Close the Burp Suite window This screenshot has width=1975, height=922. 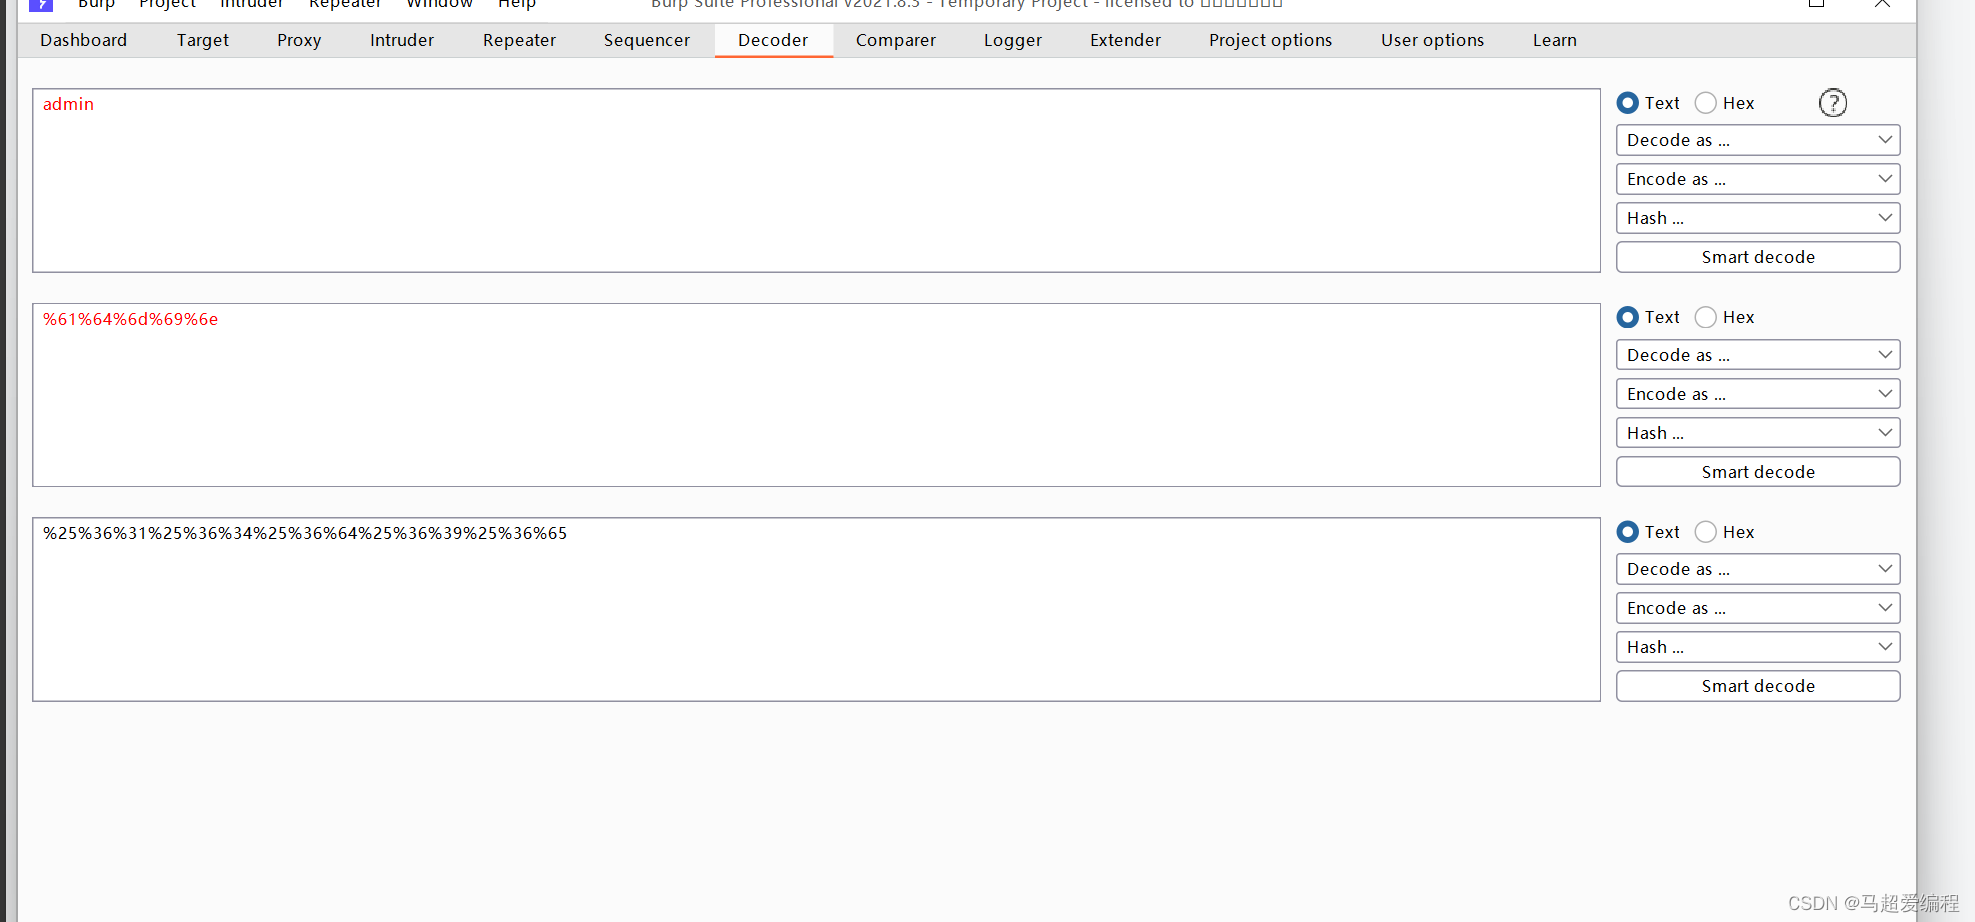tap(1882, 4)
